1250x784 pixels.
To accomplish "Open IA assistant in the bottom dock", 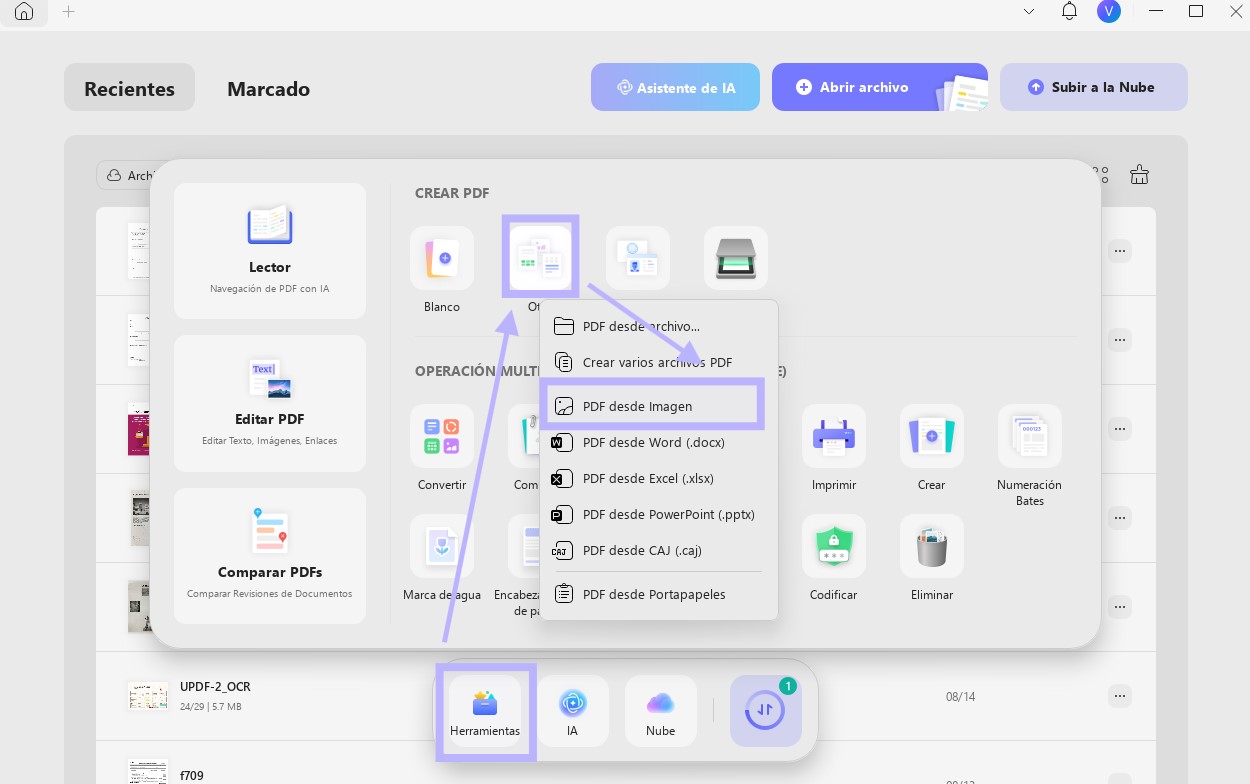I will pos(573,711).
